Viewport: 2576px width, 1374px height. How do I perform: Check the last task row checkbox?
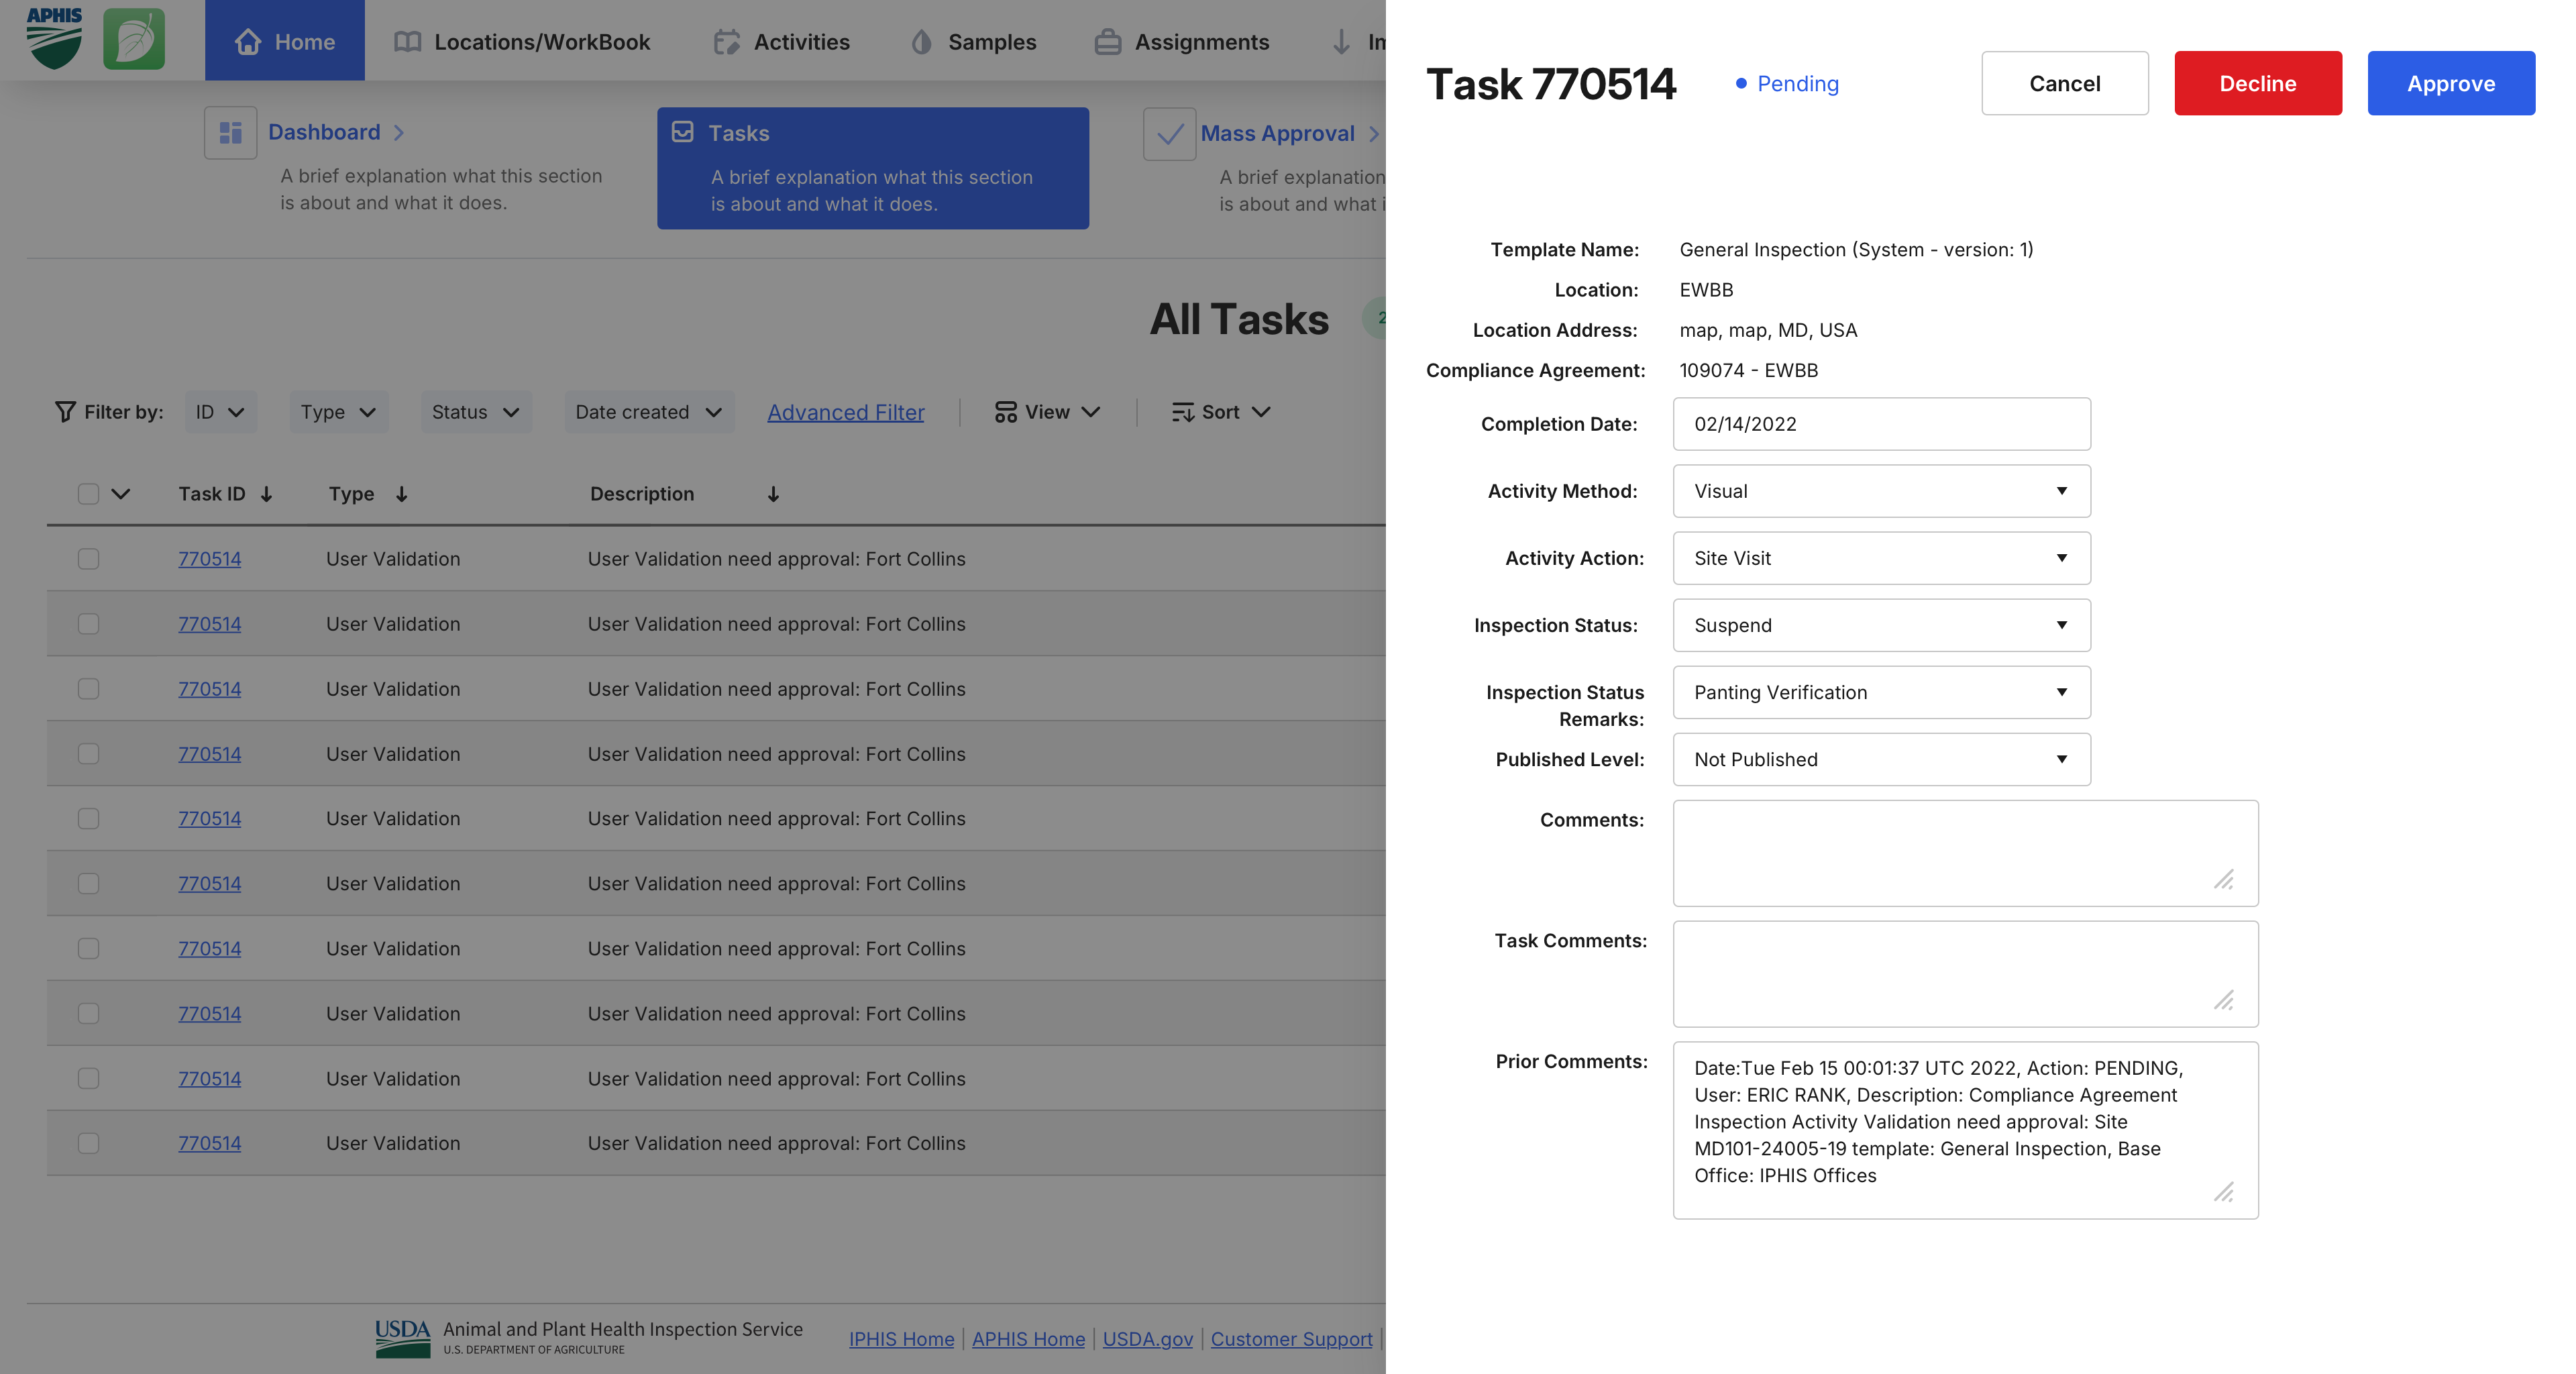[88, 1143]
